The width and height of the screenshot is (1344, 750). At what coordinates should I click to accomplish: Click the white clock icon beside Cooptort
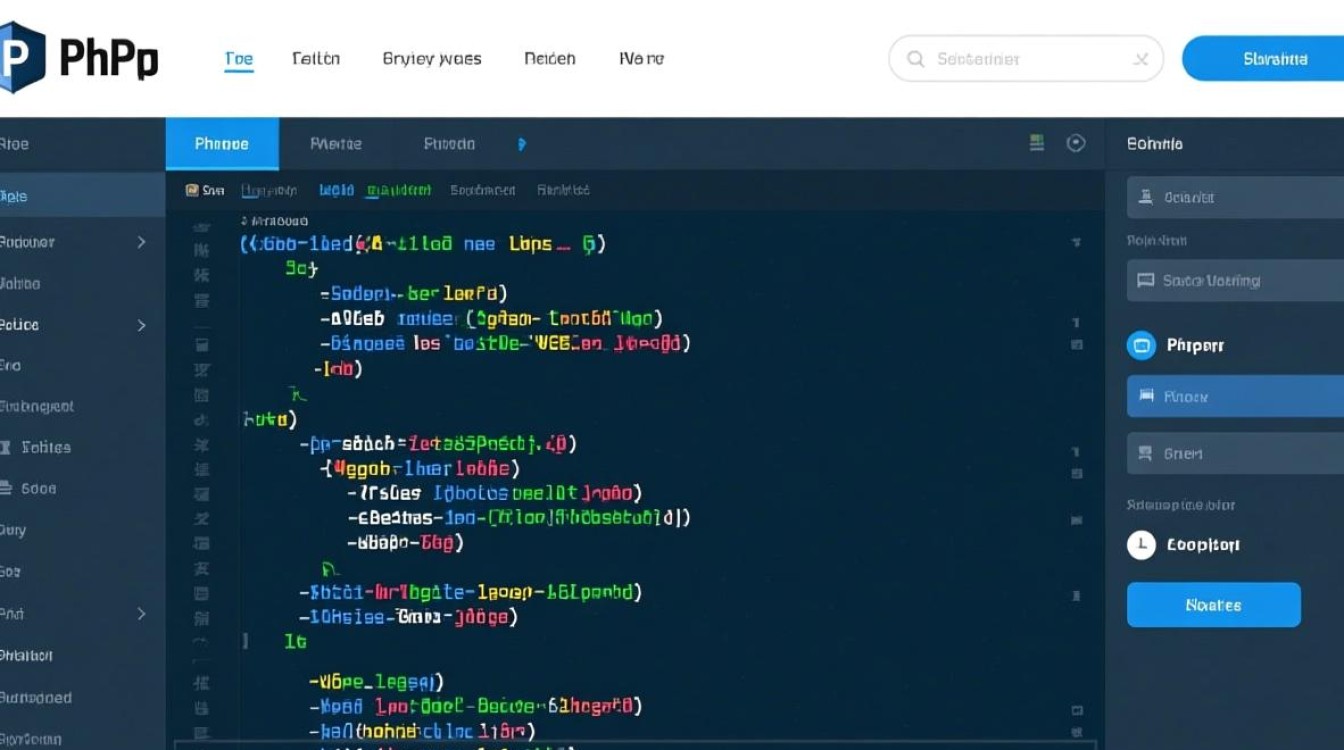click(1141, 545)
